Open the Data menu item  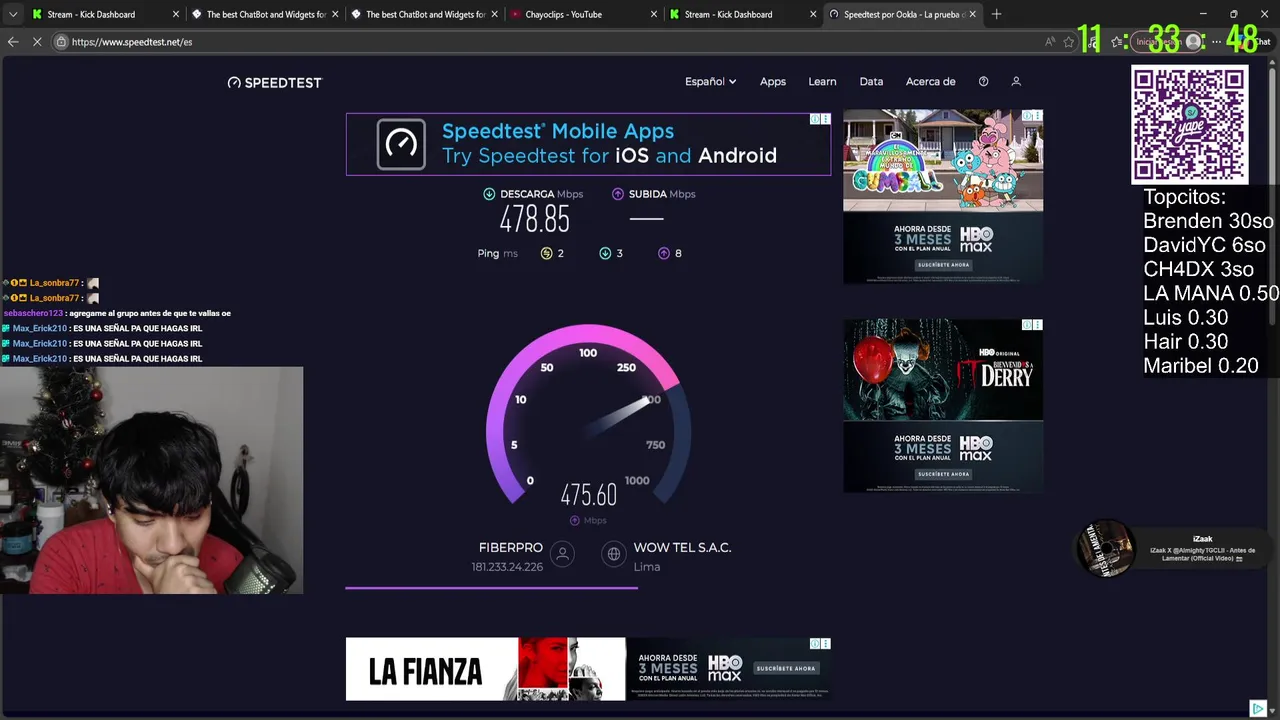tap(871, 81)
